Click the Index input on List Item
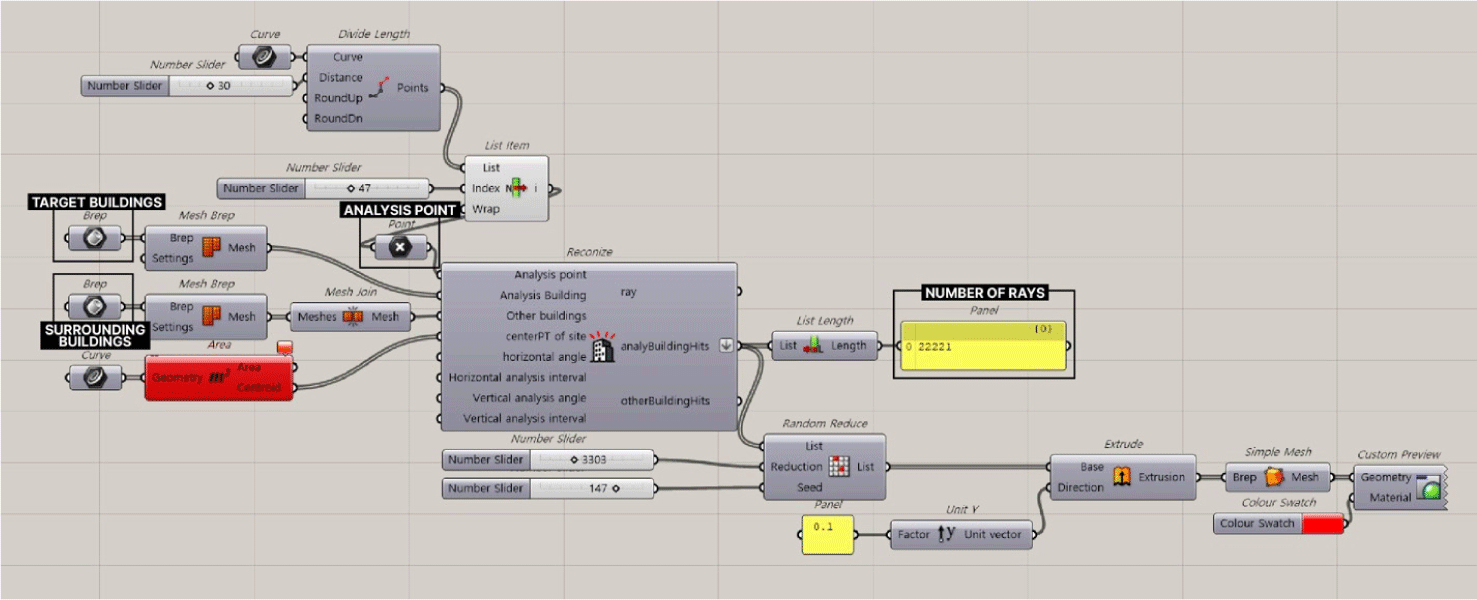1477x600 pixels. pyautogui.click(x=486, y=188)
